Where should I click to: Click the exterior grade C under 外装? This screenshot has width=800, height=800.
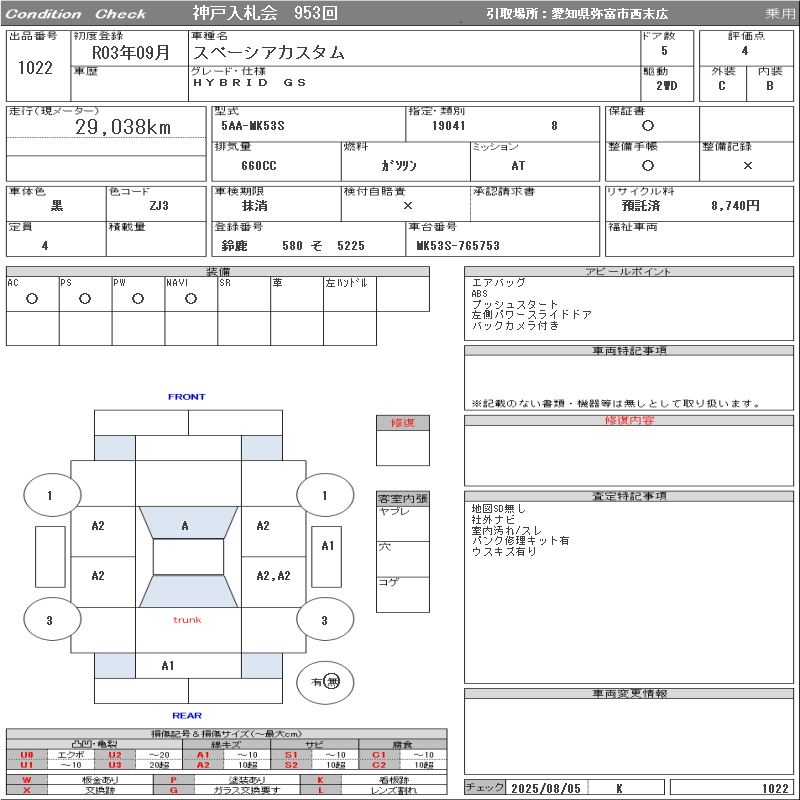click(x=721, y=85)
